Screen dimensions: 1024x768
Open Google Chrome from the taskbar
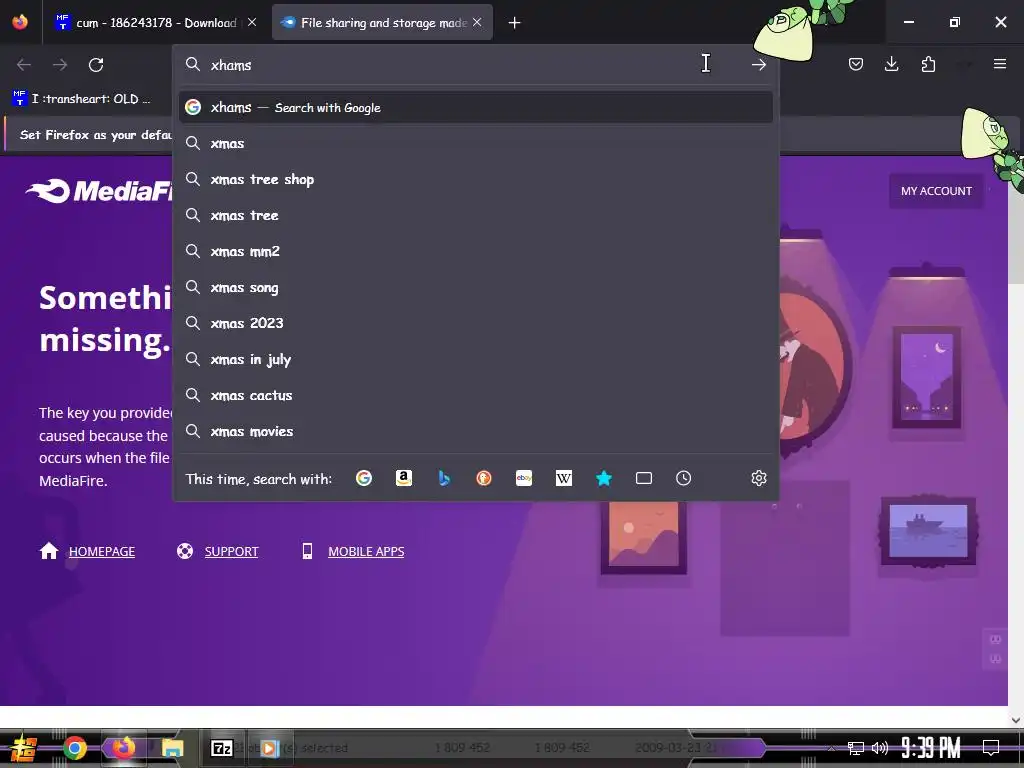(x=75, y=748)
